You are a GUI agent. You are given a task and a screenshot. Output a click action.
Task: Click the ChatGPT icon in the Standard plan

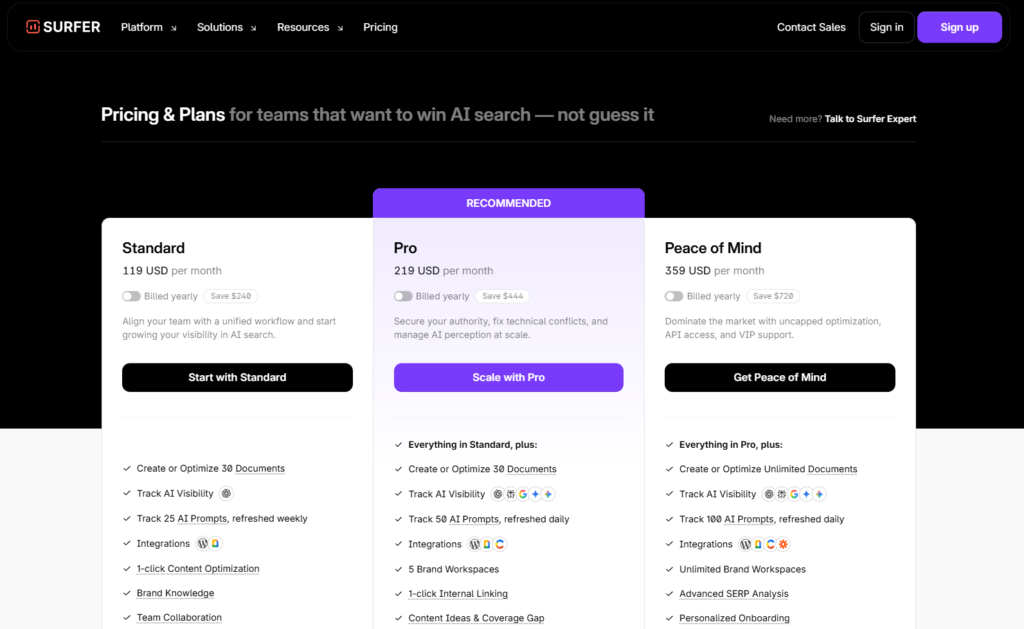tap(226, 493)
